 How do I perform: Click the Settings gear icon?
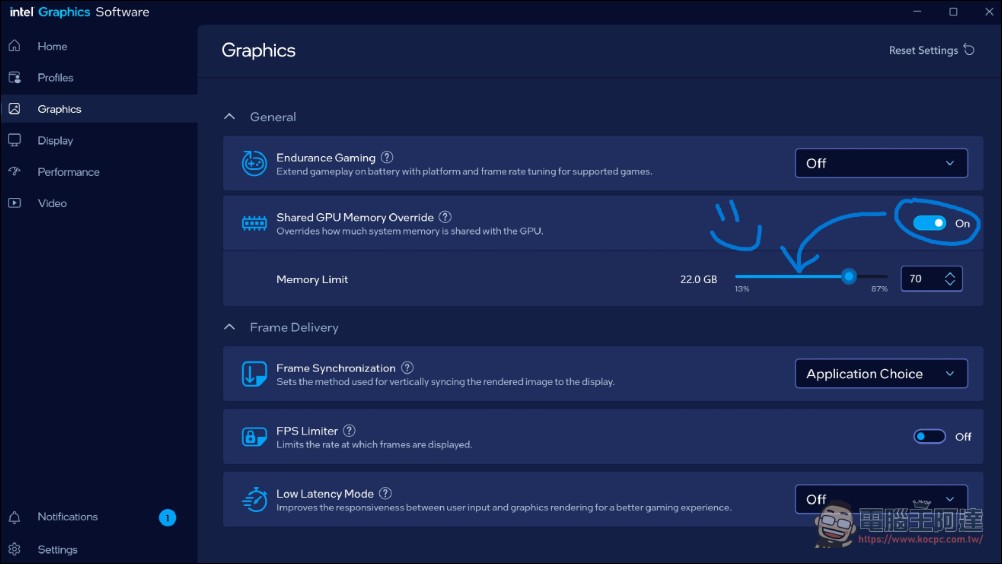15,549
